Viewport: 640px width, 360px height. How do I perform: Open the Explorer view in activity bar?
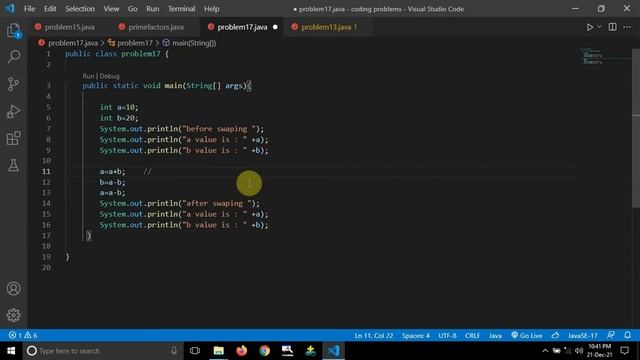click(13, 31)
